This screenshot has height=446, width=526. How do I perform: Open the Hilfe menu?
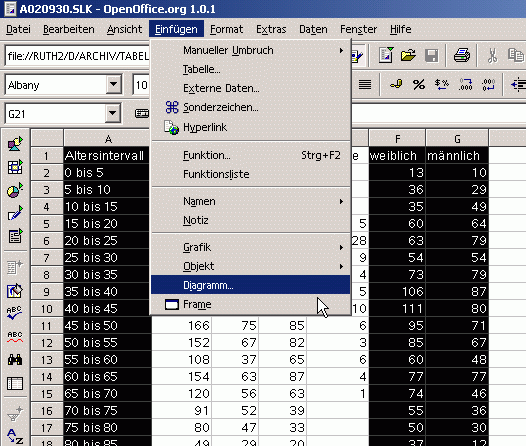point(400,29)
